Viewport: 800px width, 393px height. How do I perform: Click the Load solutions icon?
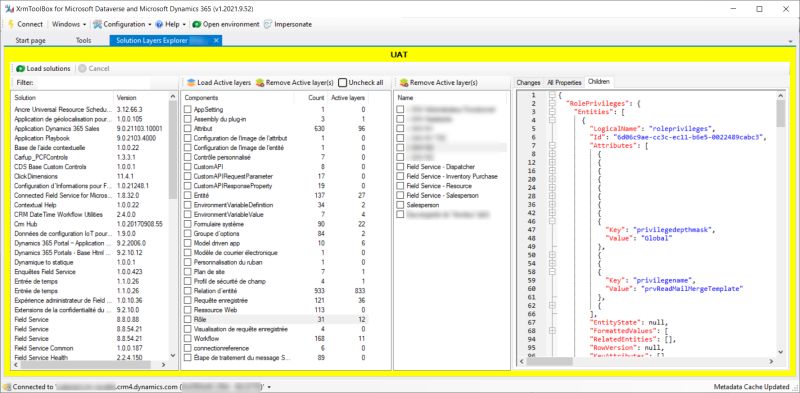[x=20, y=68]
